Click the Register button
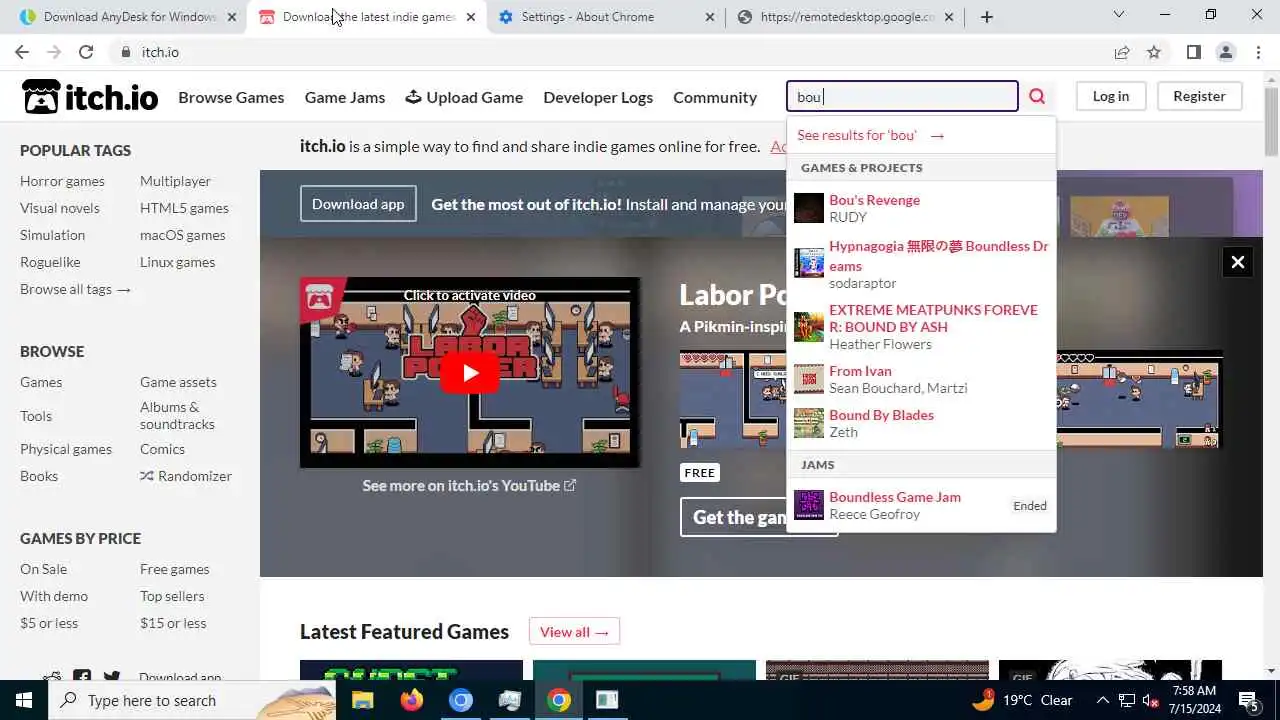 click(x=1199, y=96)
